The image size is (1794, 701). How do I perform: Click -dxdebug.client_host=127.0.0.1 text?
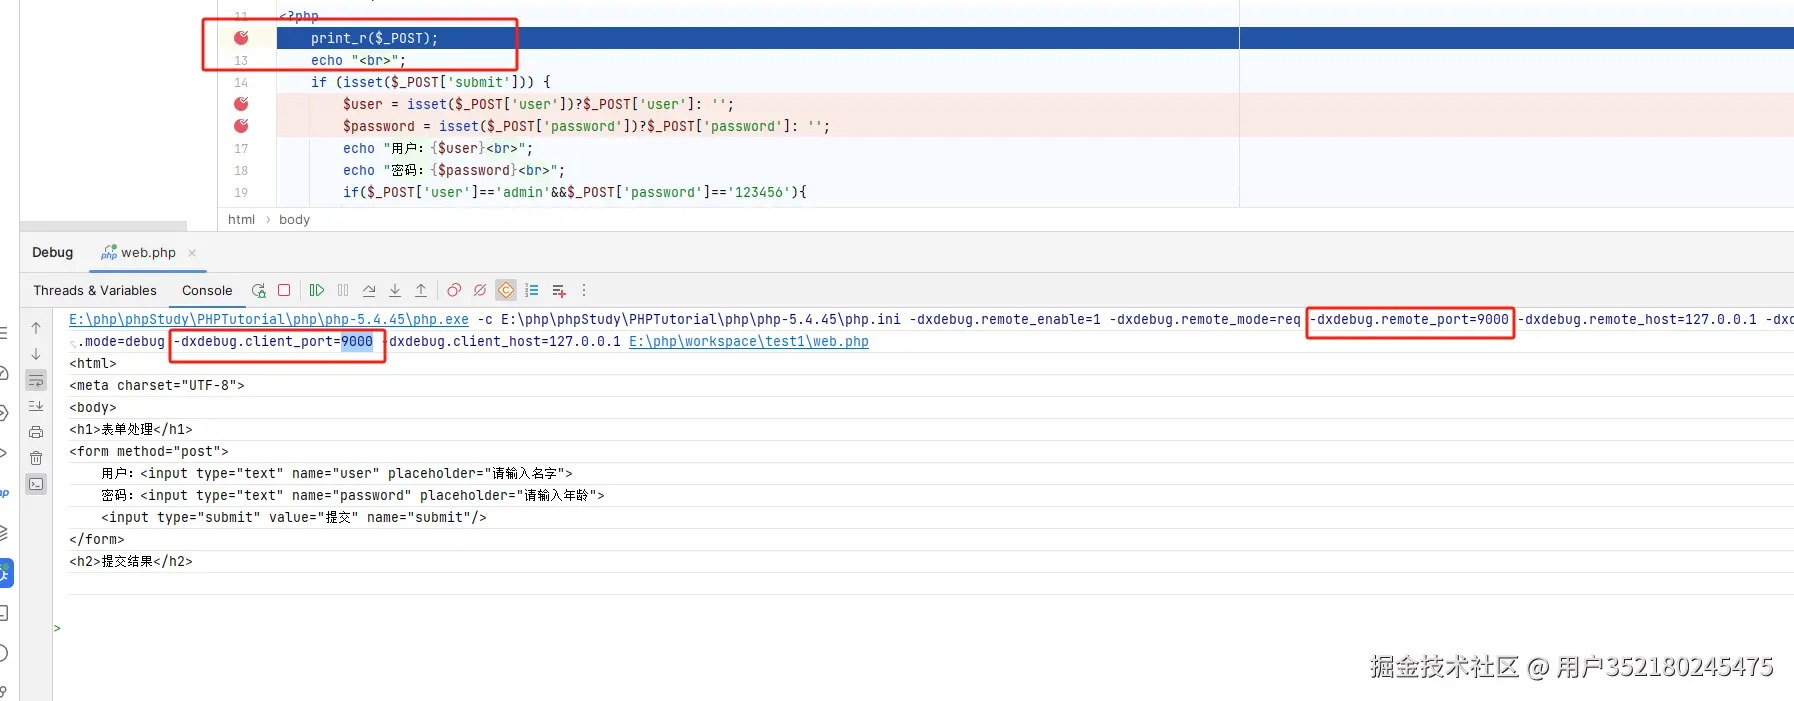coord(502,342)
